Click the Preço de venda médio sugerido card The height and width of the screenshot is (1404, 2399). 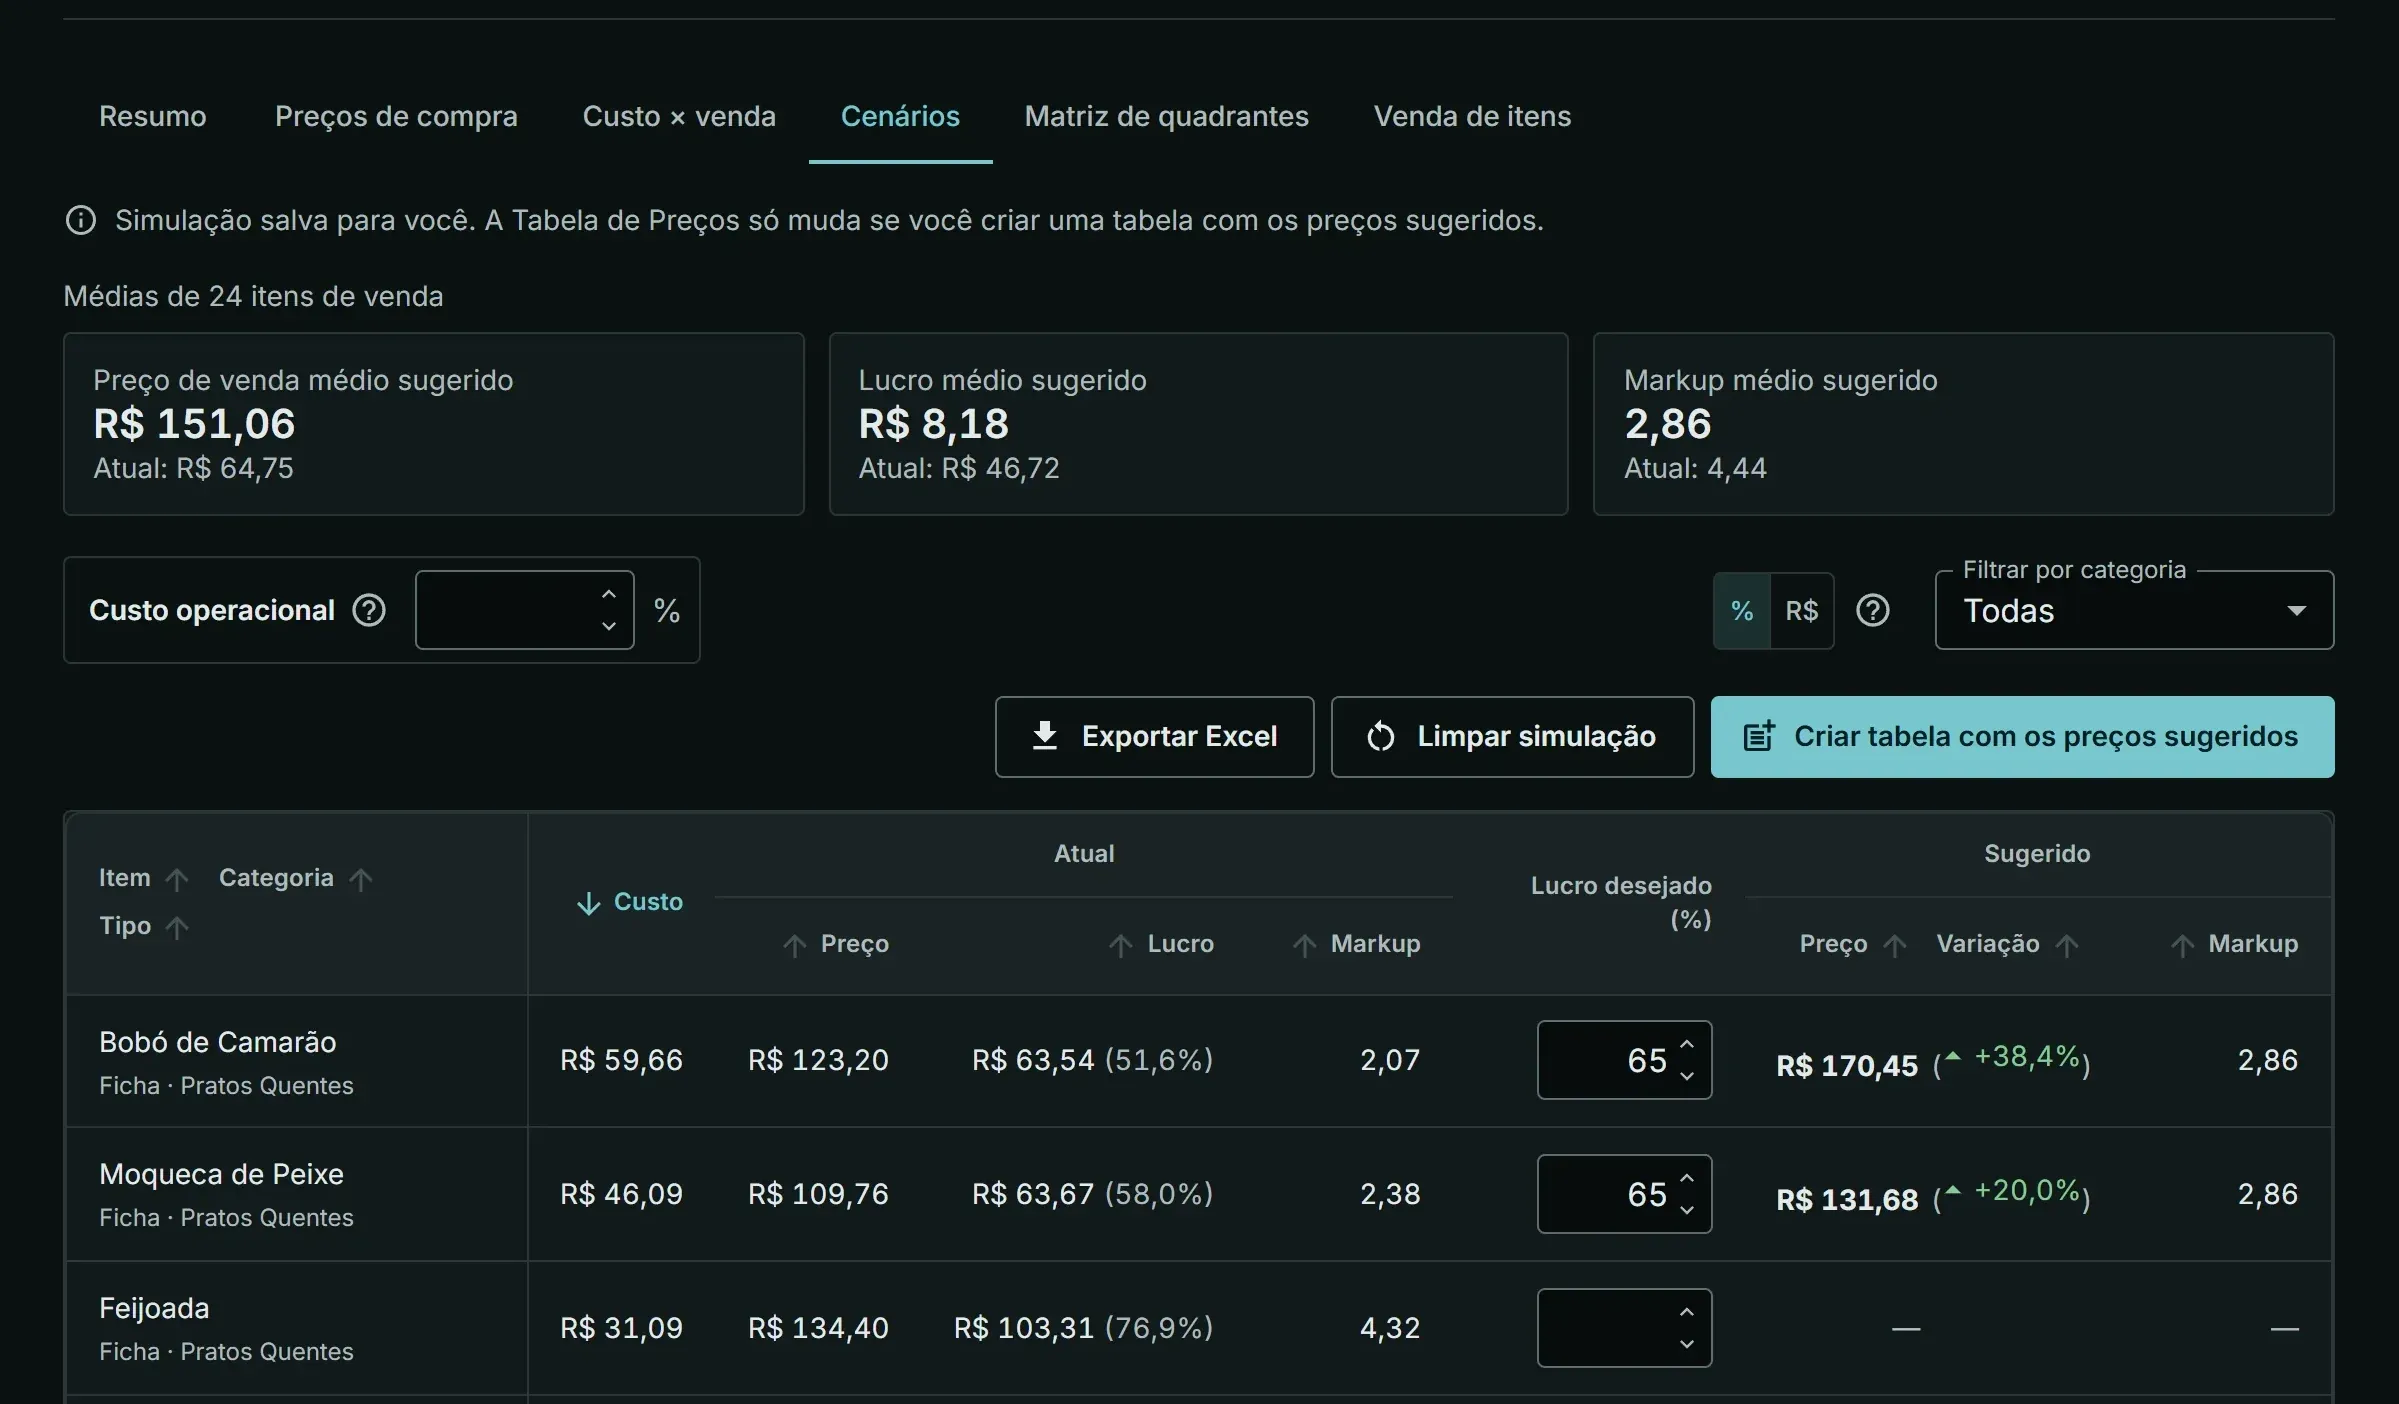[x=434, y=424]
